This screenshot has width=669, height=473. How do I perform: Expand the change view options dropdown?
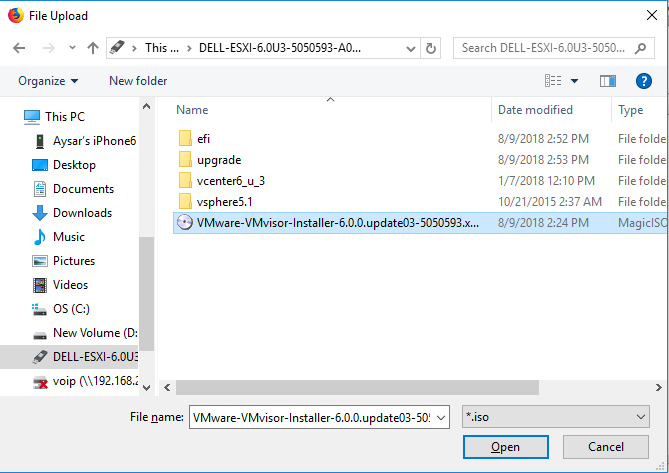click(574, 81)
